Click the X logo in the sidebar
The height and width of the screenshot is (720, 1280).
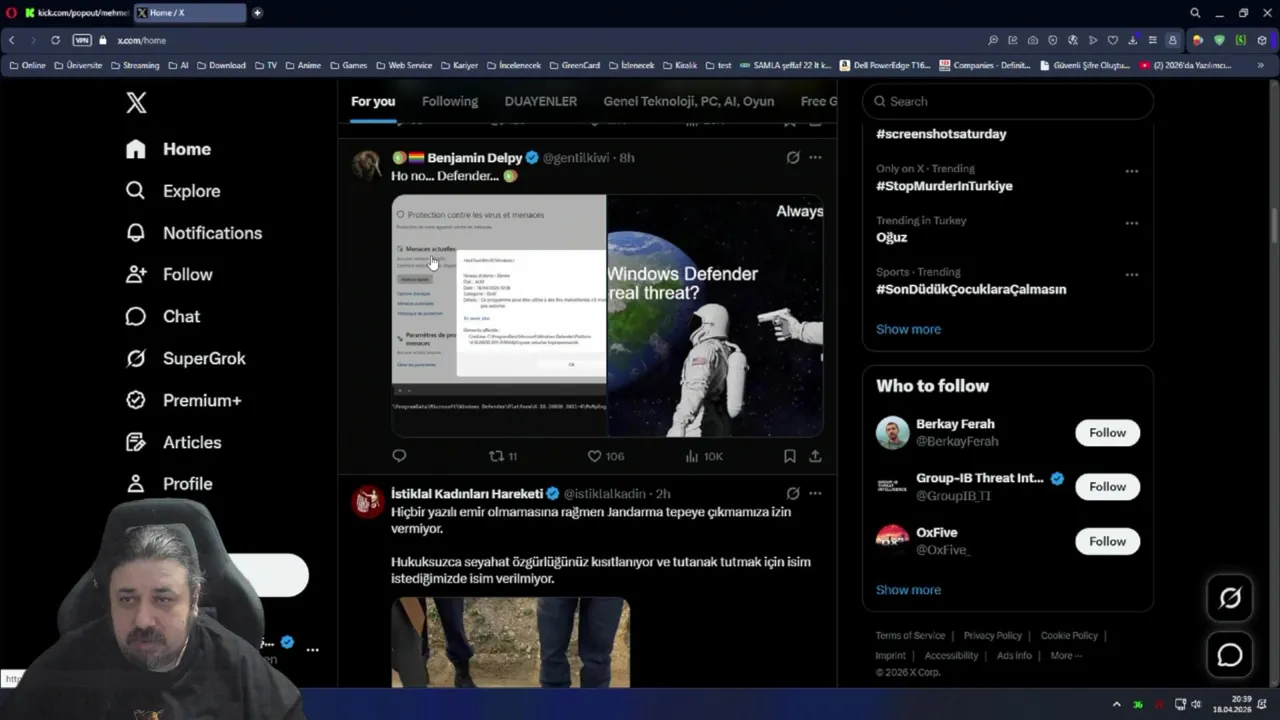pos(136,102)
